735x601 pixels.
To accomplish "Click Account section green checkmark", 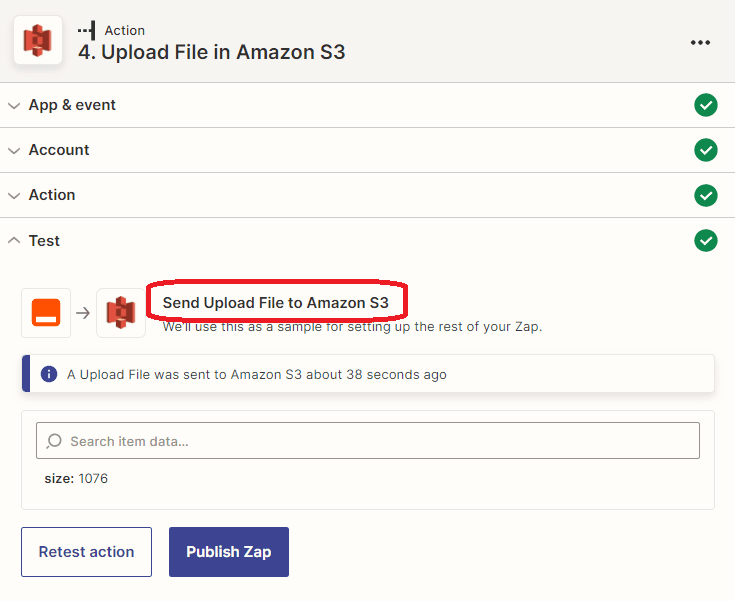I will [706, 150].
